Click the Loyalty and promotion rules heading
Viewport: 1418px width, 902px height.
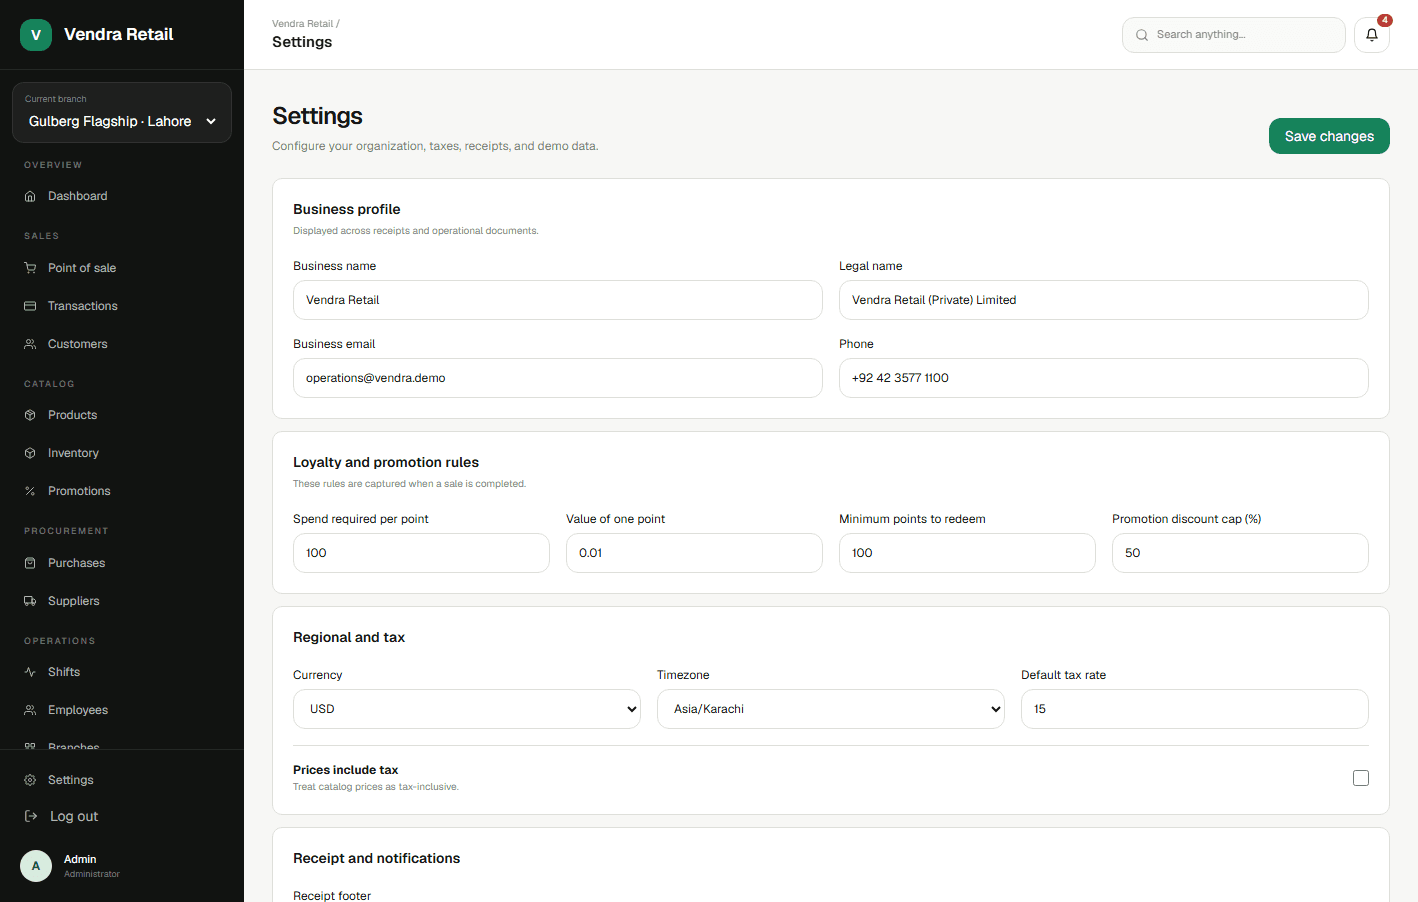386,462
